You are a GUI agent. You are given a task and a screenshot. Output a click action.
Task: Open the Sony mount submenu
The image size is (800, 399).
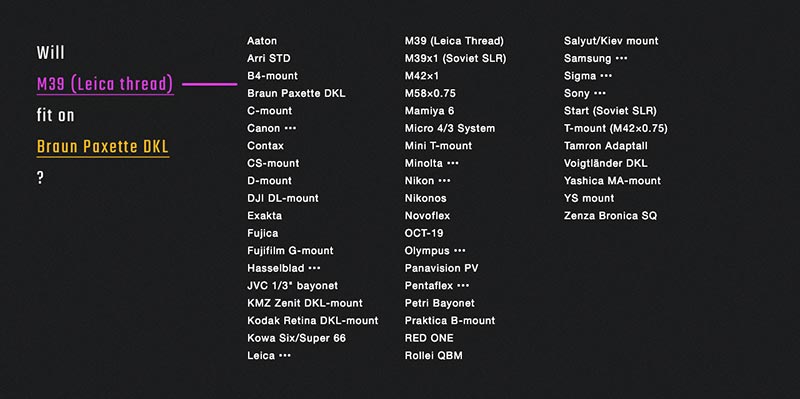[600, 93]
